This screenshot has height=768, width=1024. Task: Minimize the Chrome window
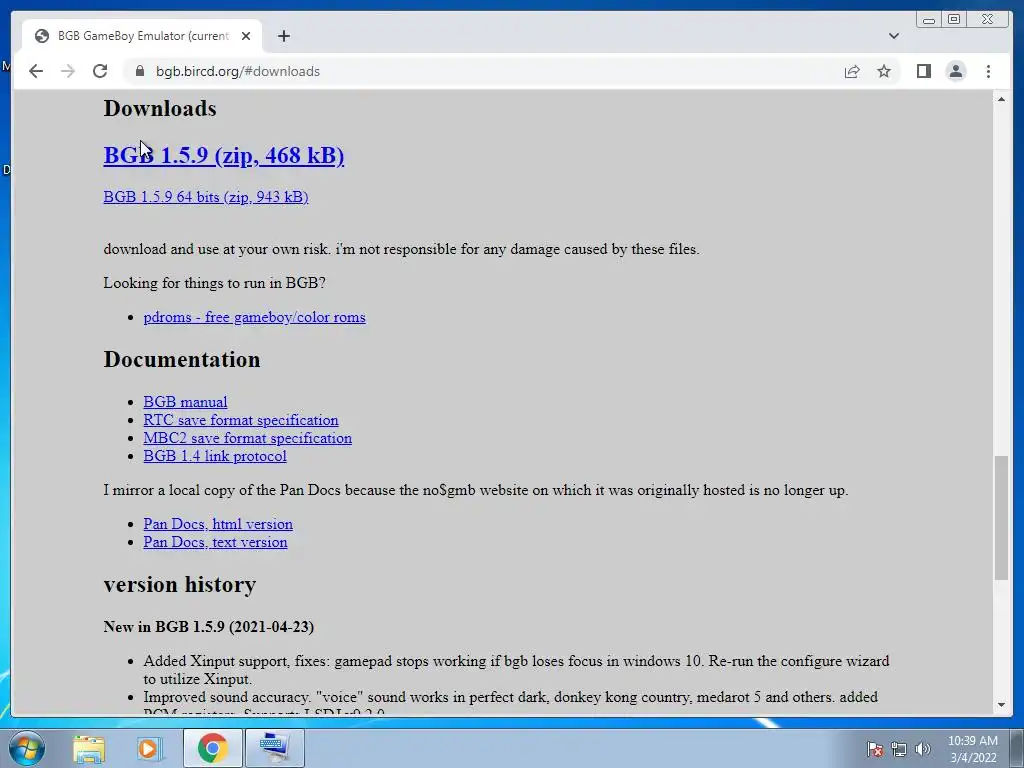(x=929, y=20)
